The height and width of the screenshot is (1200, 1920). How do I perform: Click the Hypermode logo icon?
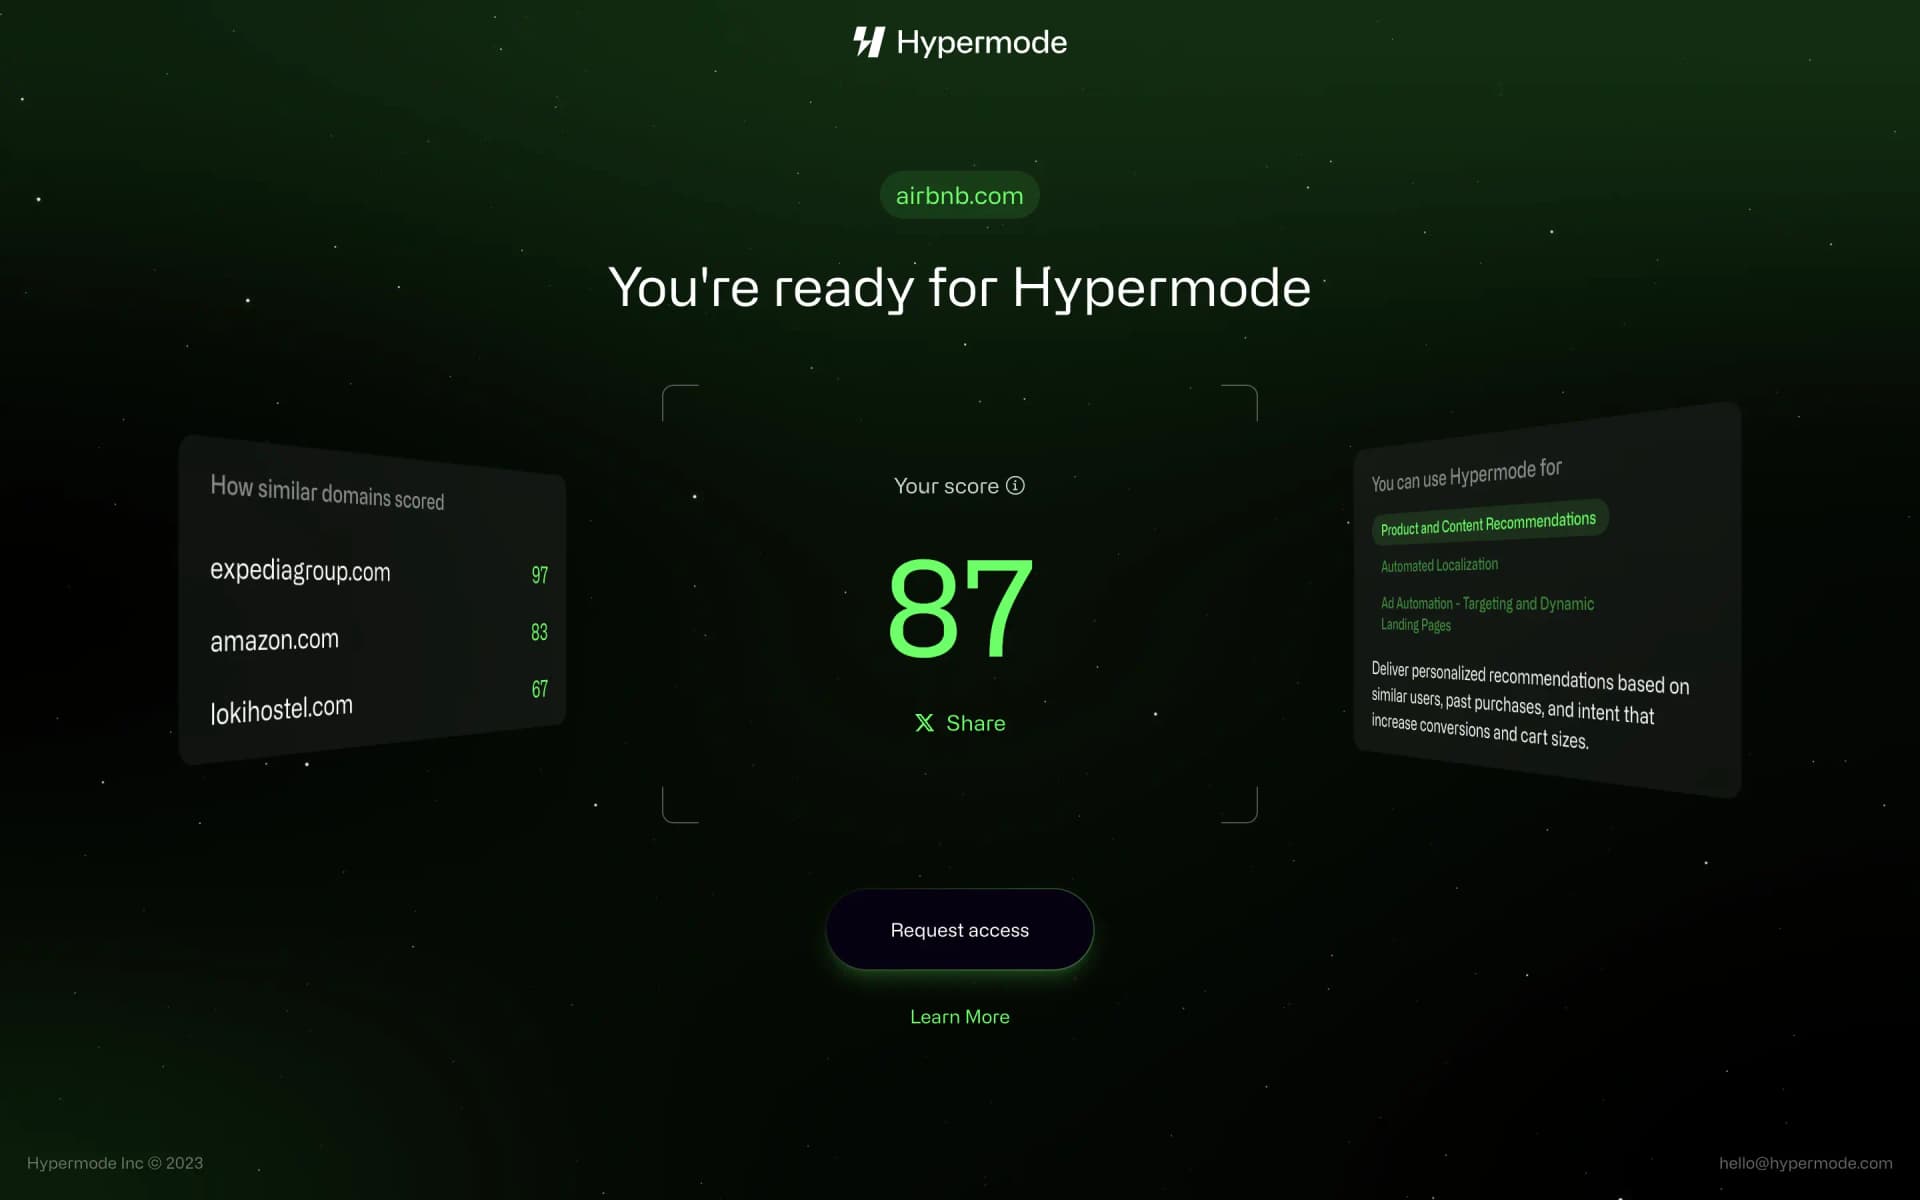click(869, 42)
